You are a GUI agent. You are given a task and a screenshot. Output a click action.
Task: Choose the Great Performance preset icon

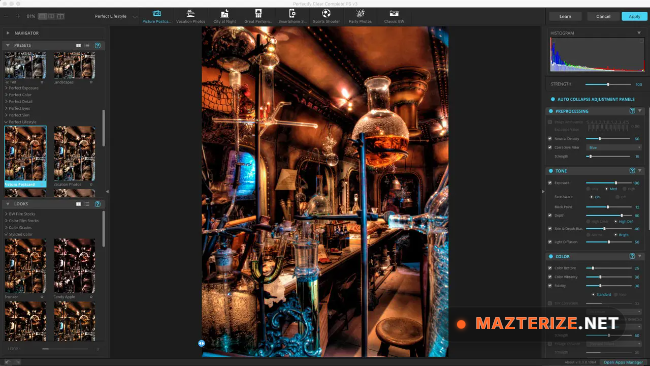258,14
